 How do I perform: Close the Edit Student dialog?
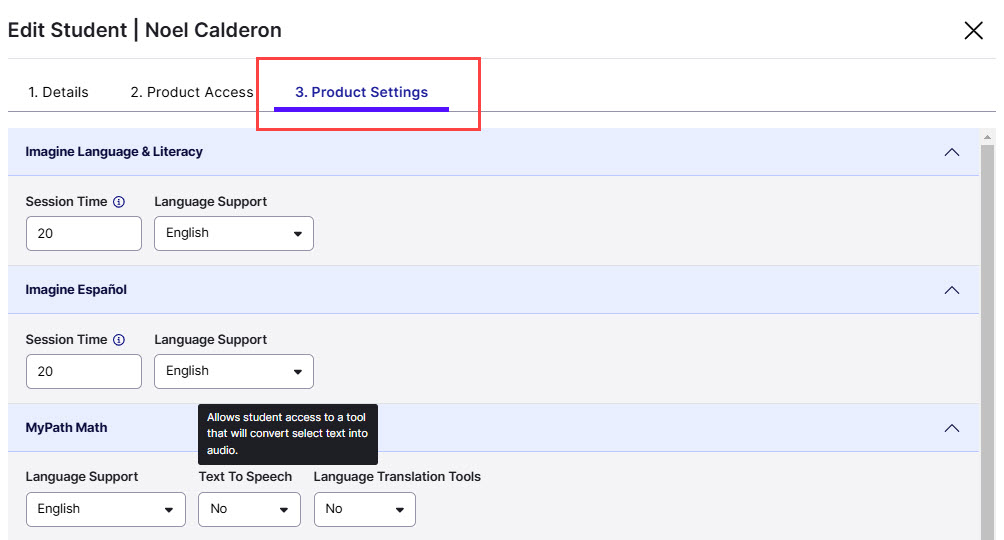pos(973,31)
